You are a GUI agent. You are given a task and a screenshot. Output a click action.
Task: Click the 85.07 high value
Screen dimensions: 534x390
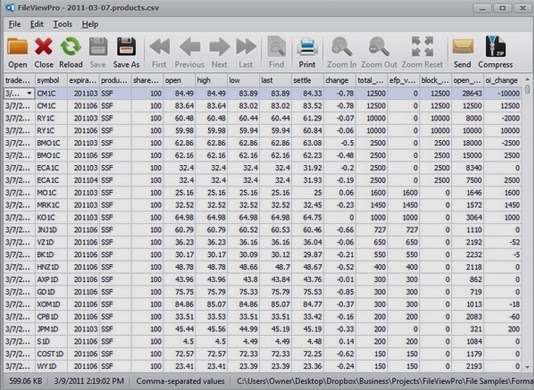pos(211,304)
